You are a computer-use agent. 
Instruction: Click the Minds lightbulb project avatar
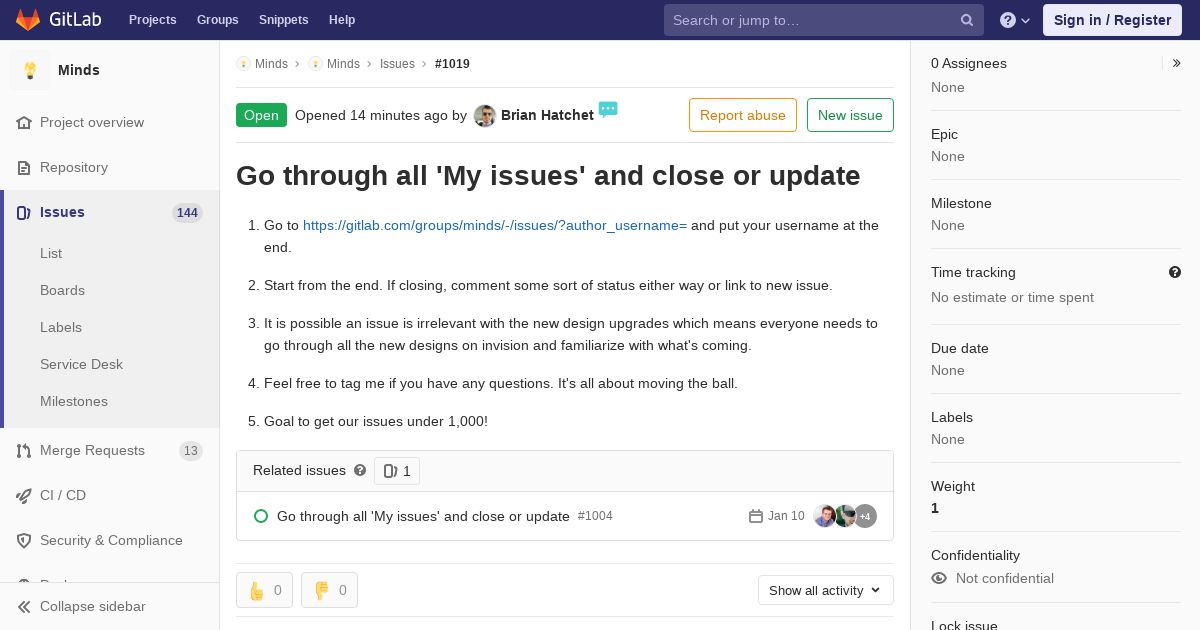click(x=30, y=70)
